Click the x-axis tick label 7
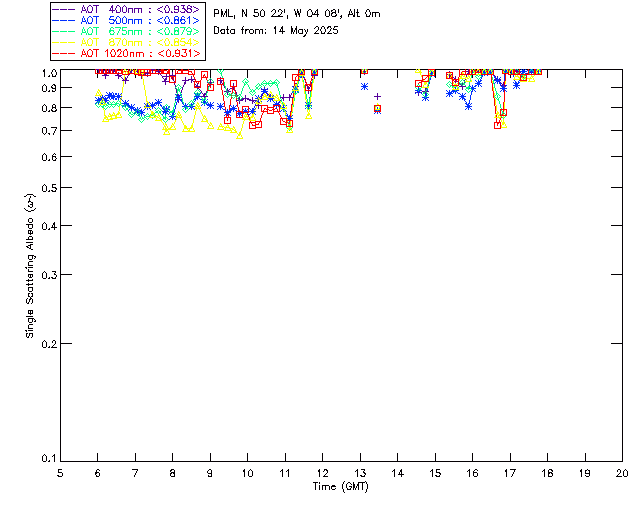Image resolution: width=640 pixels, height=512 pixels. (135, 473)
